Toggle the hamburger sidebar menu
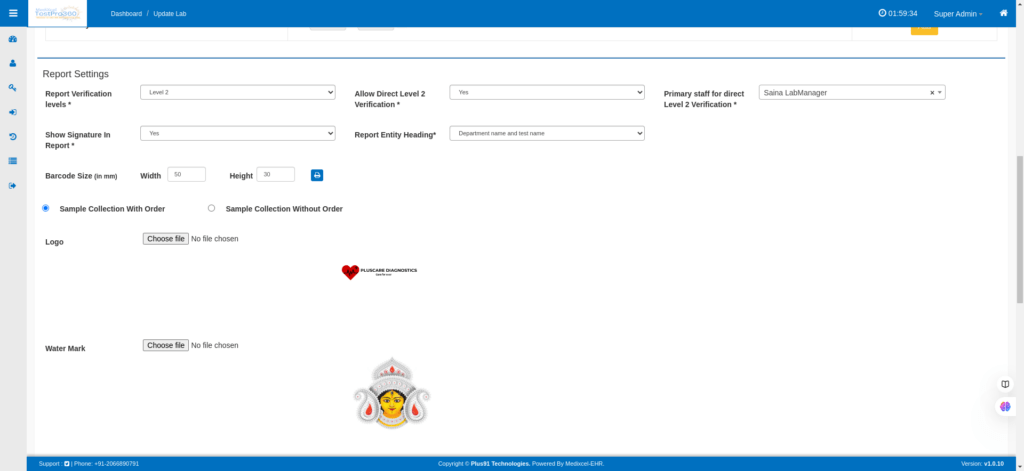 coord(13,13)
